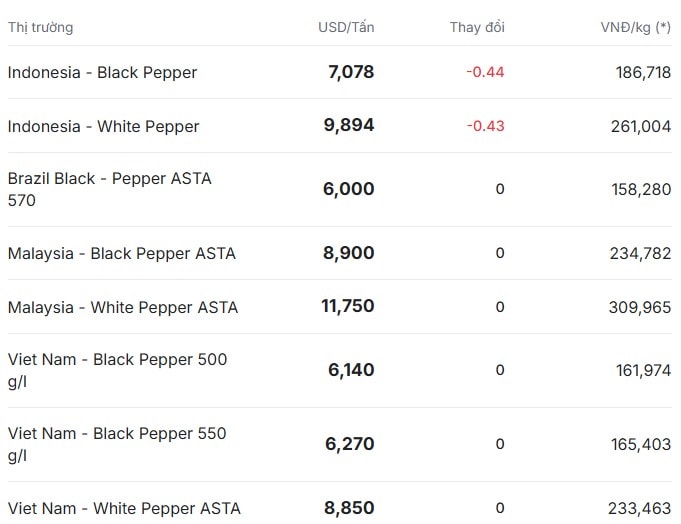Select the Indonesia - Black Pepper row label

tap(102, 73)
